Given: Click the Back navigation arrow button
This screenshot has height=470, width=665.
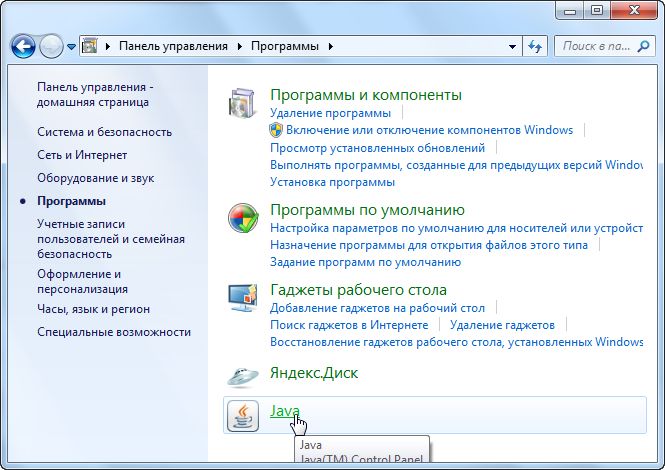Looking at the screenshot, I should click(24, 46).
